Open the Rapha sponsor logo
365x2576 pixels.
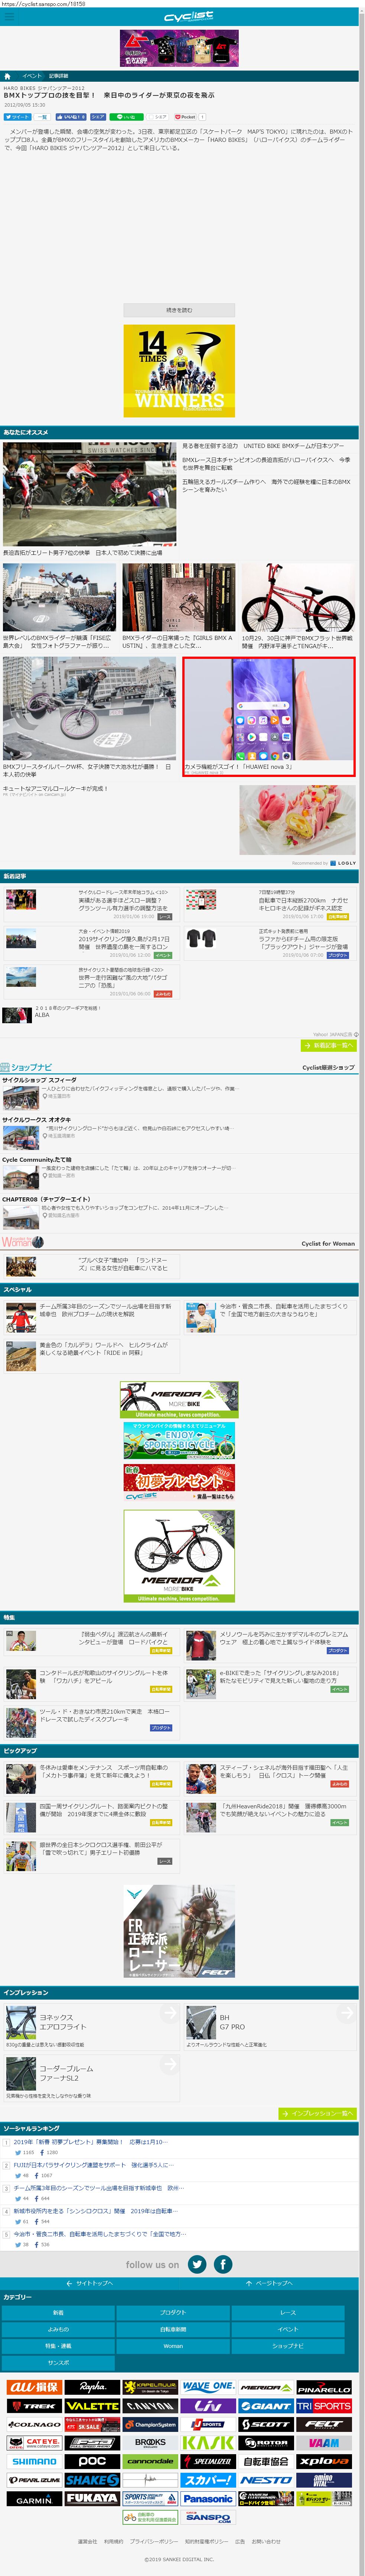pyautogui.click(x=92, y=2387)
